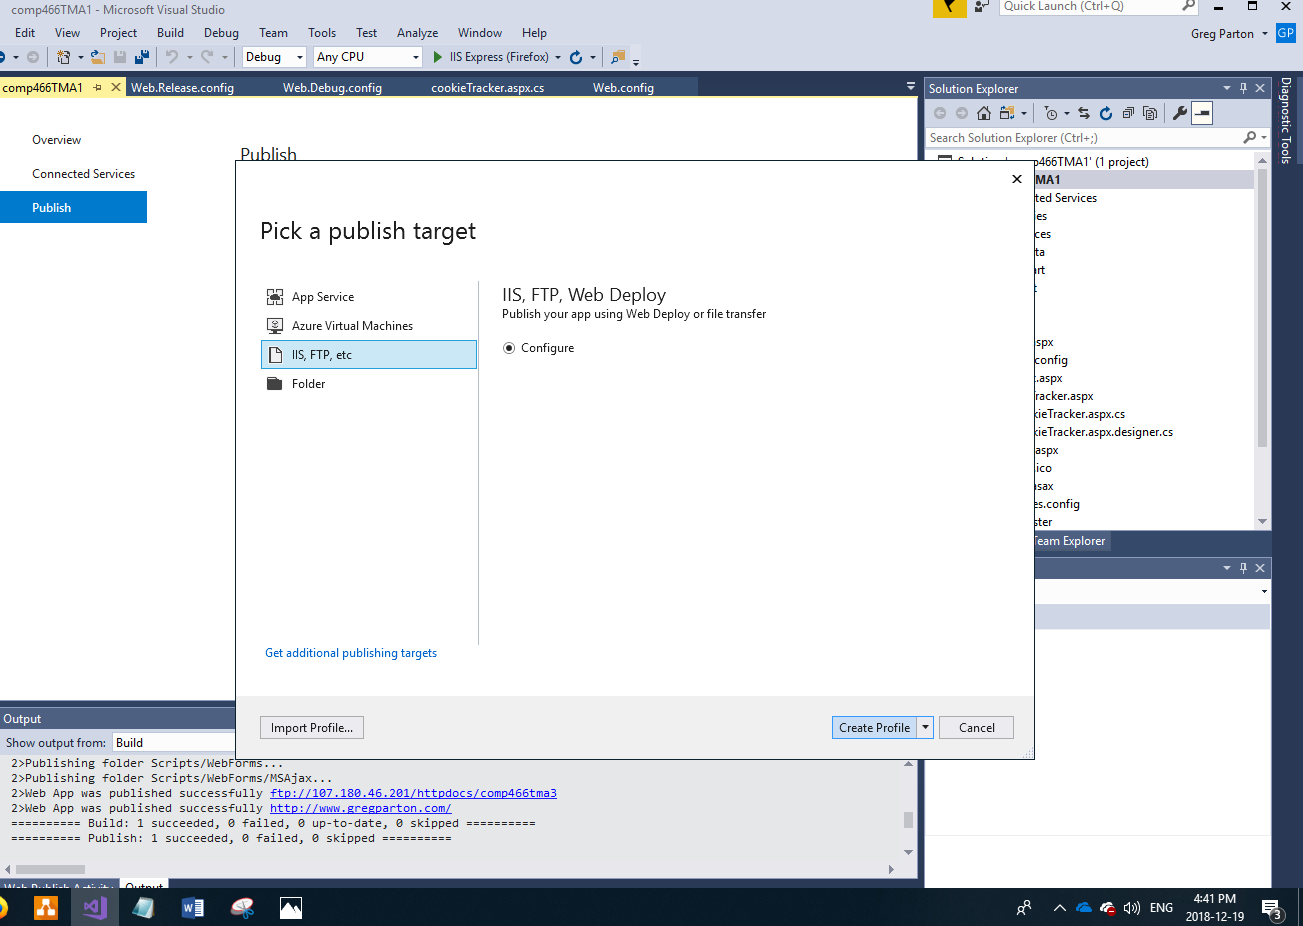The image size is (1303, 926).
Task: Open the Greg Parton account dropdown
Action: 1264,33
